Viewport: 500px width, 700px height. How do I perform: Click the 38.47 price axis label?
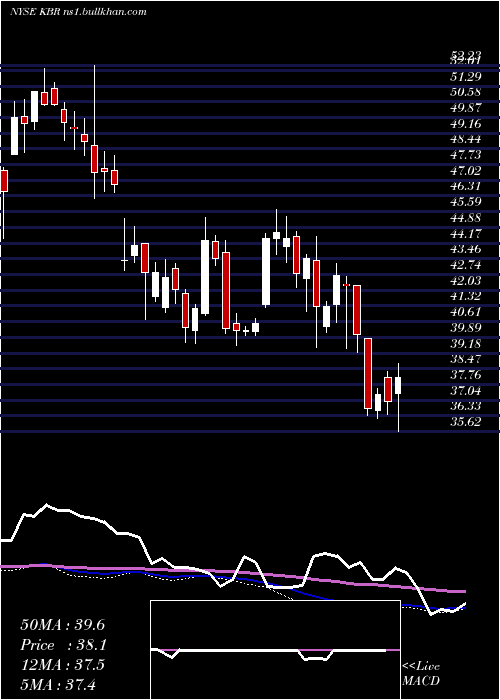pyautogui.click(x=466, y=359)
